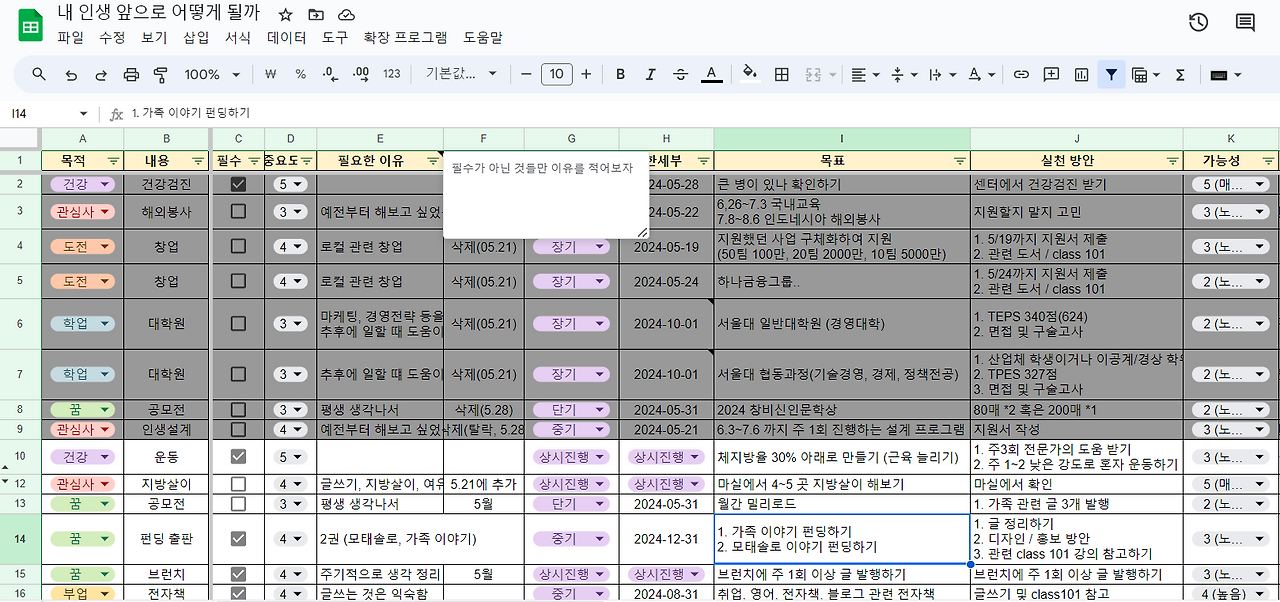Print the spreadsheet

pos(131,74)
